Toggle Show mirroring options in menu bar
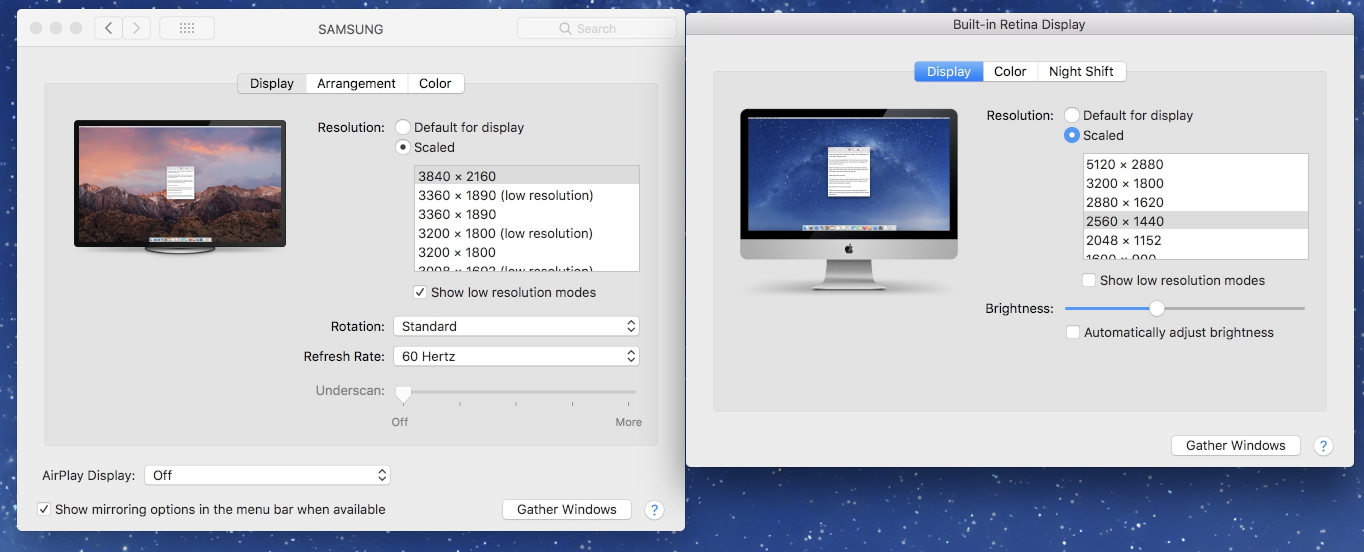Screen dimensions: 1364x552 pos(44,509)
